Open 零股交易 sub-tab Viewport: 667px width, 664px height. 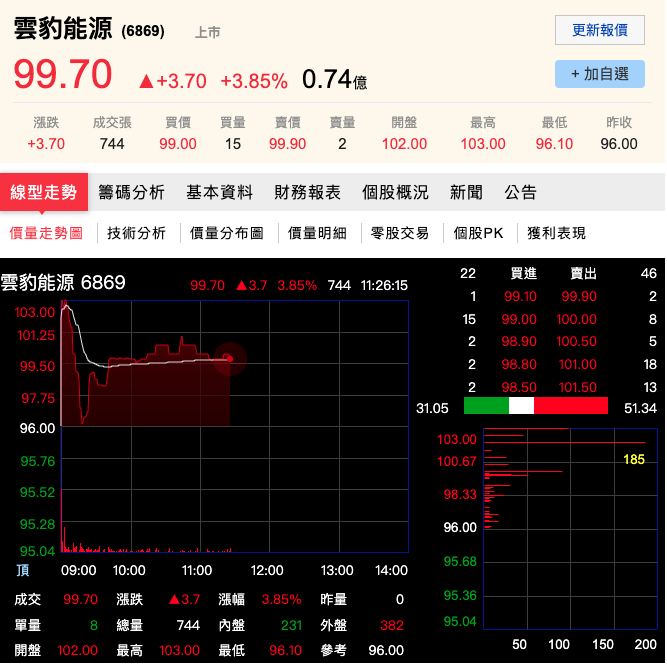click(399, 233)
